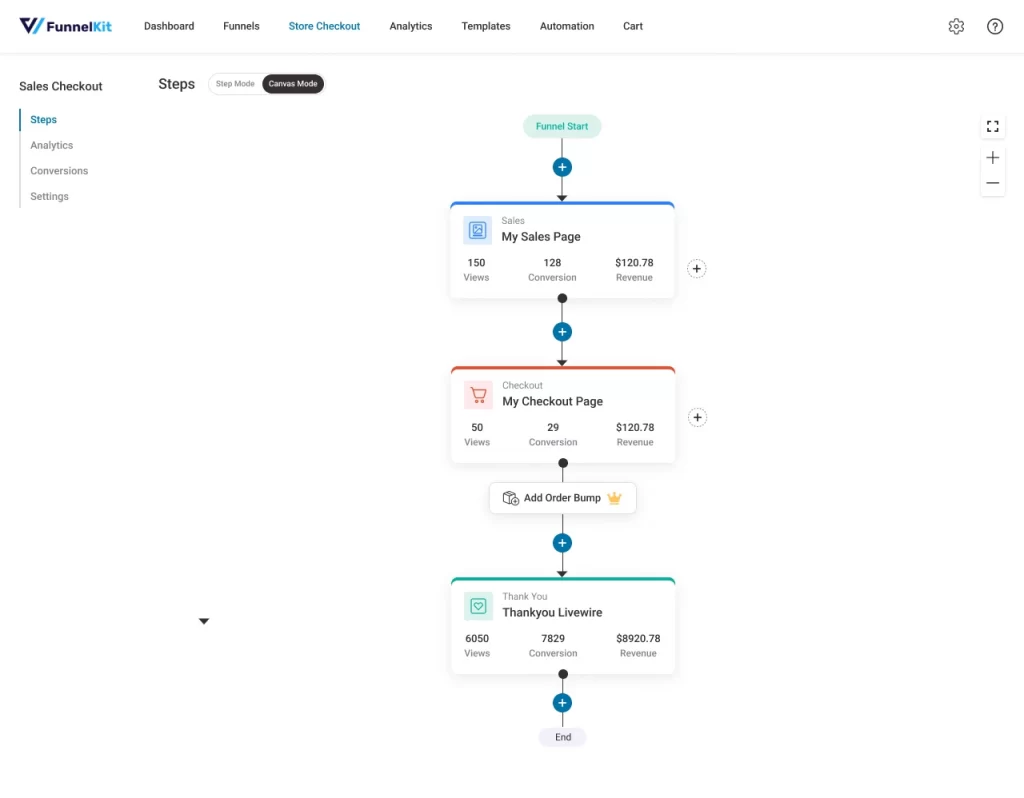Select Canvas Mode toggle

293,84
